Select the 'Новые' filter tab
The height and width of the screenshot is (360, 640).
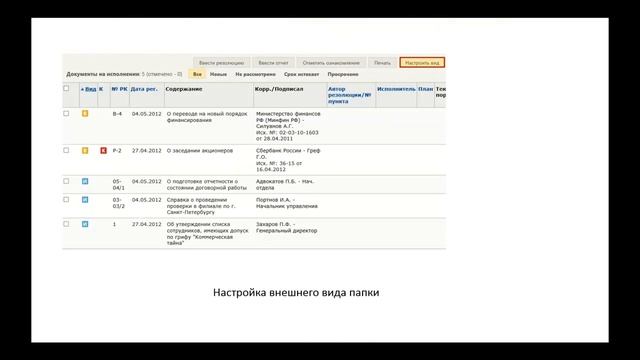coord(218,74)
